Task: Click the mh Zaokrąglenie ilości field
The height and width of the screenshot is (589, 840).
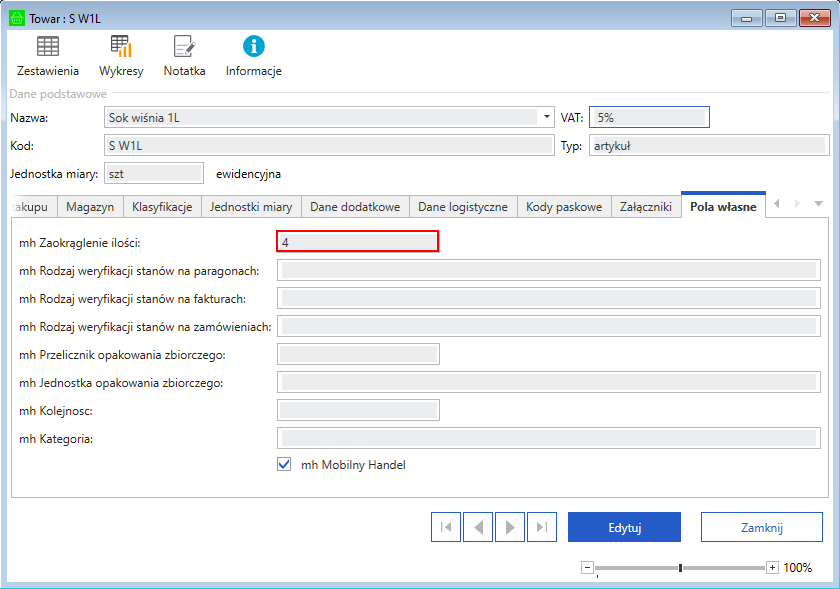Action: point(357,241)
